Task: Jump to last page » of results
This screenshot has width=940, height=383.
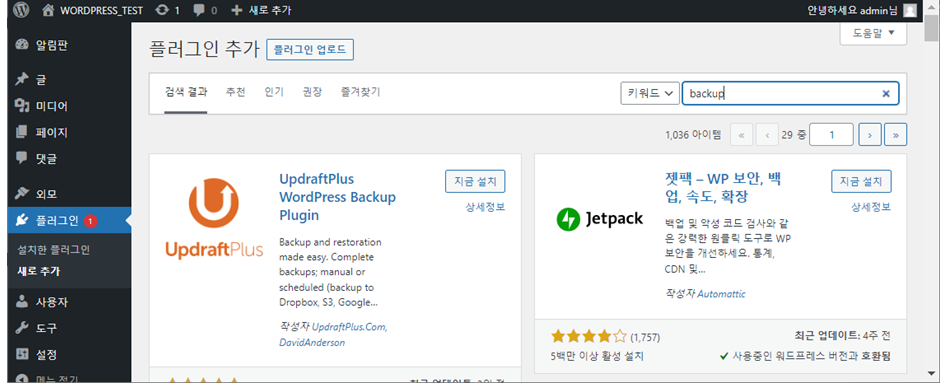Action: (896, 135)
